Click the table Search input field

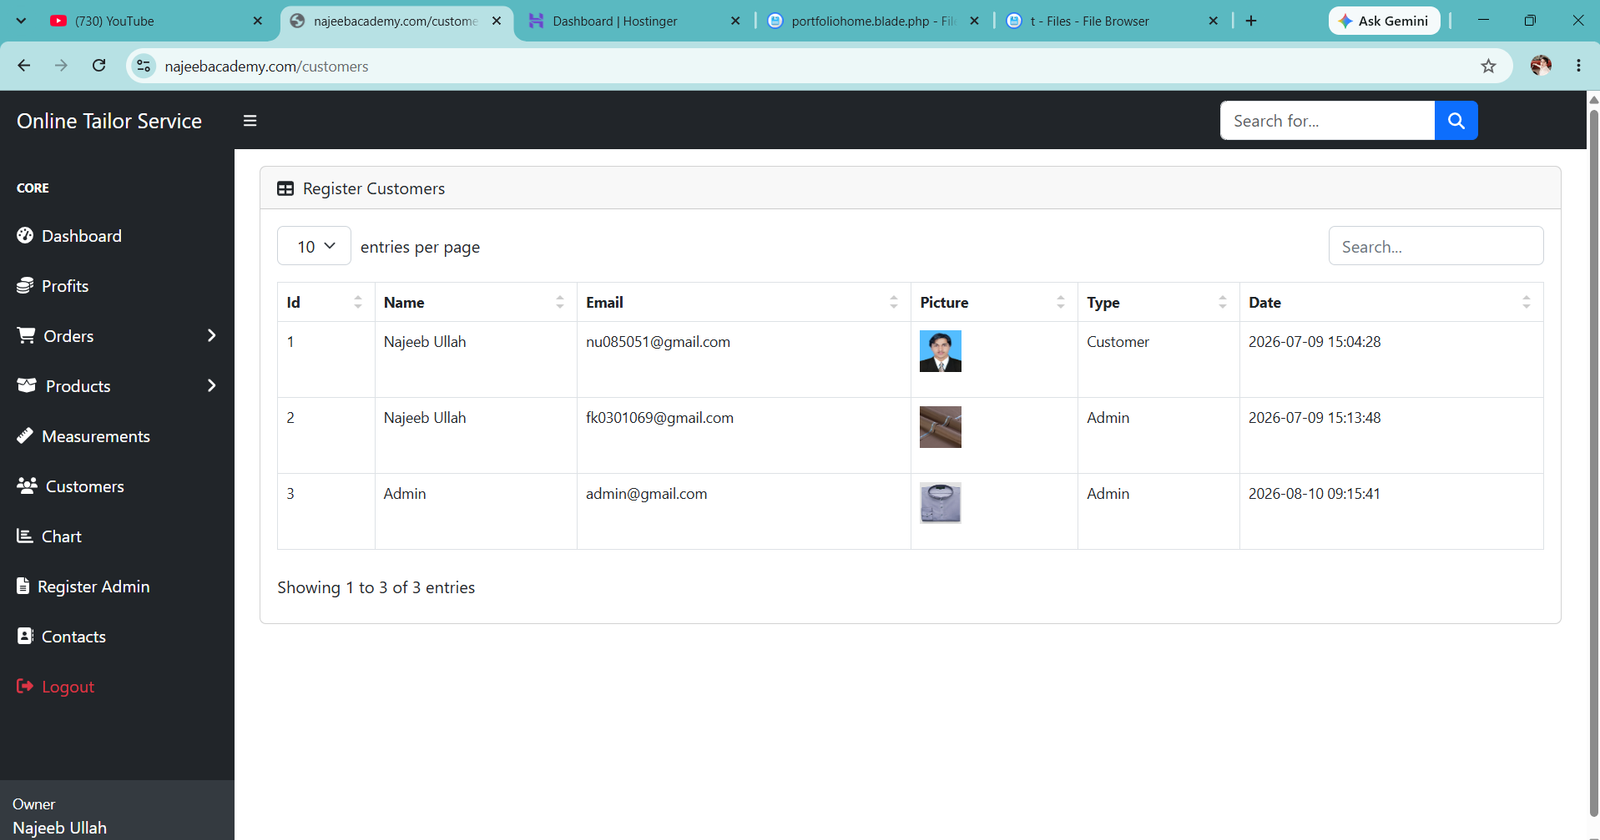coord(1435,246)
